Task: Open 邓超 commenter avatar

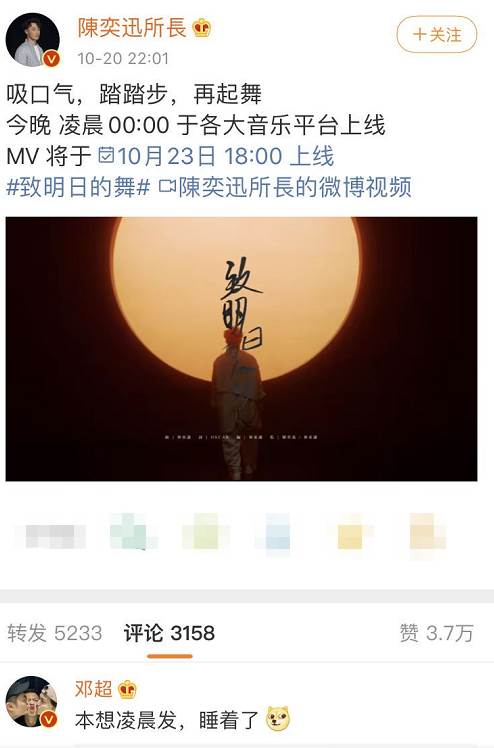Action: tap(31, 702)
